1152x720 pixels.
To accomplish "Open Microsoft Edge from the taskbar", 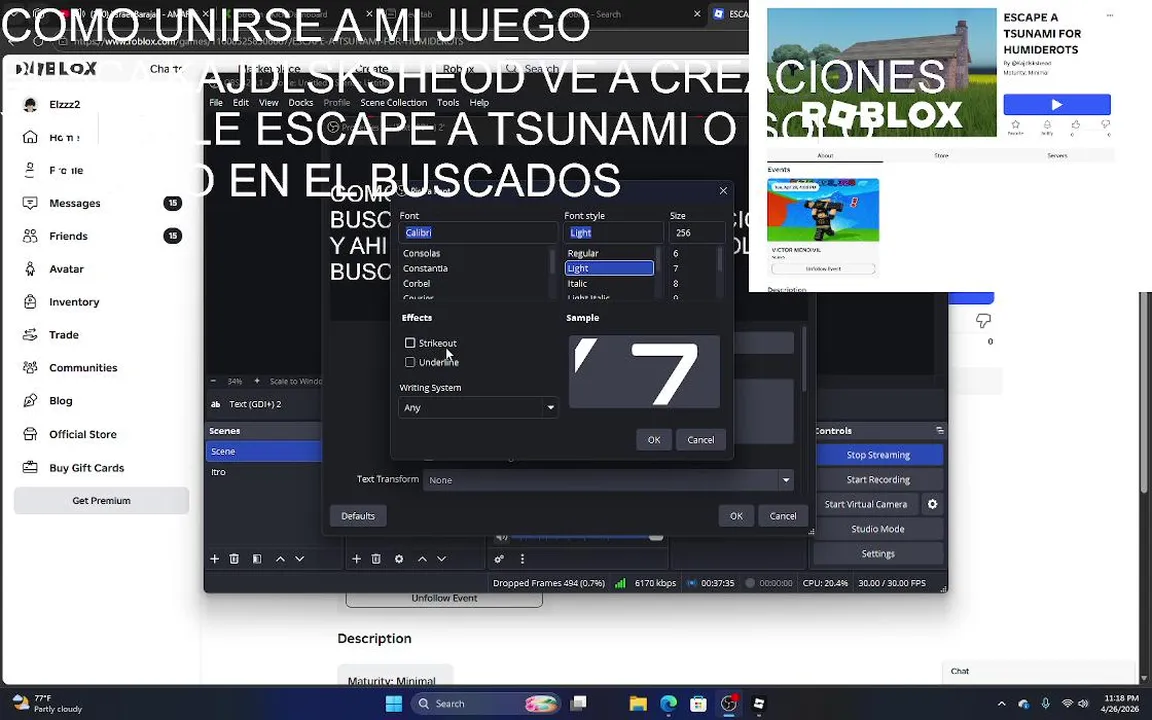I will point(668,704).
